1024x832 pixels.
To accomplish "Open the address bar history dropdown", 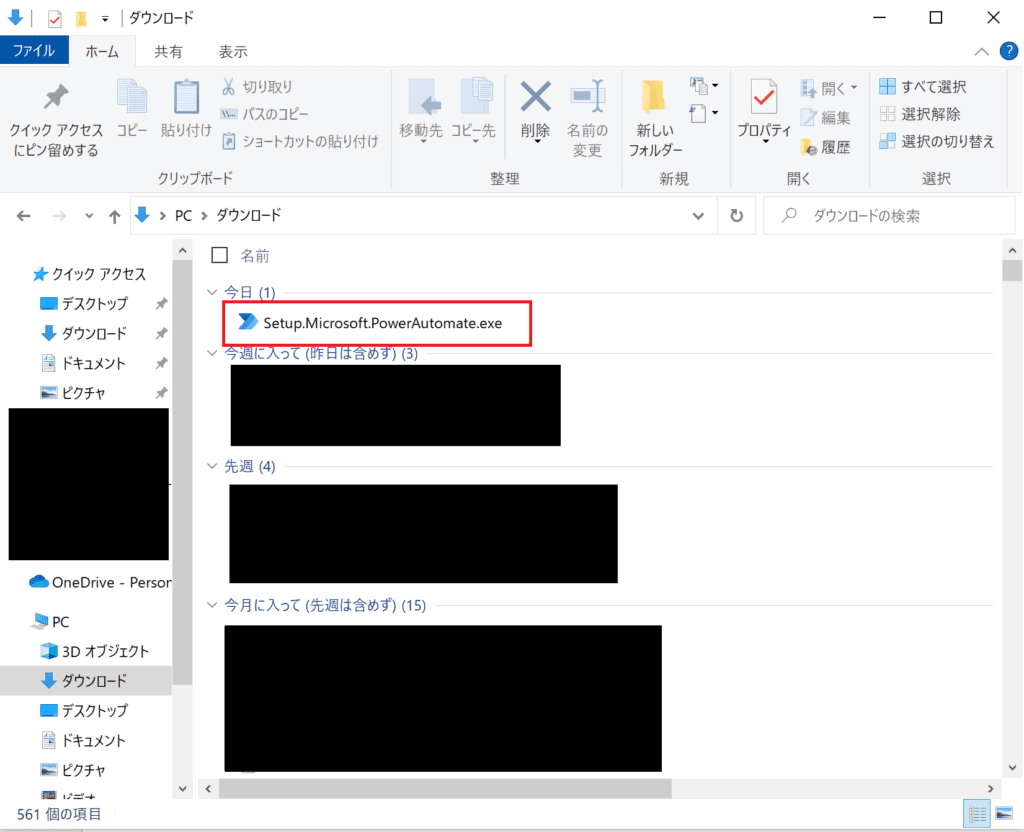I will click(698, 215).
